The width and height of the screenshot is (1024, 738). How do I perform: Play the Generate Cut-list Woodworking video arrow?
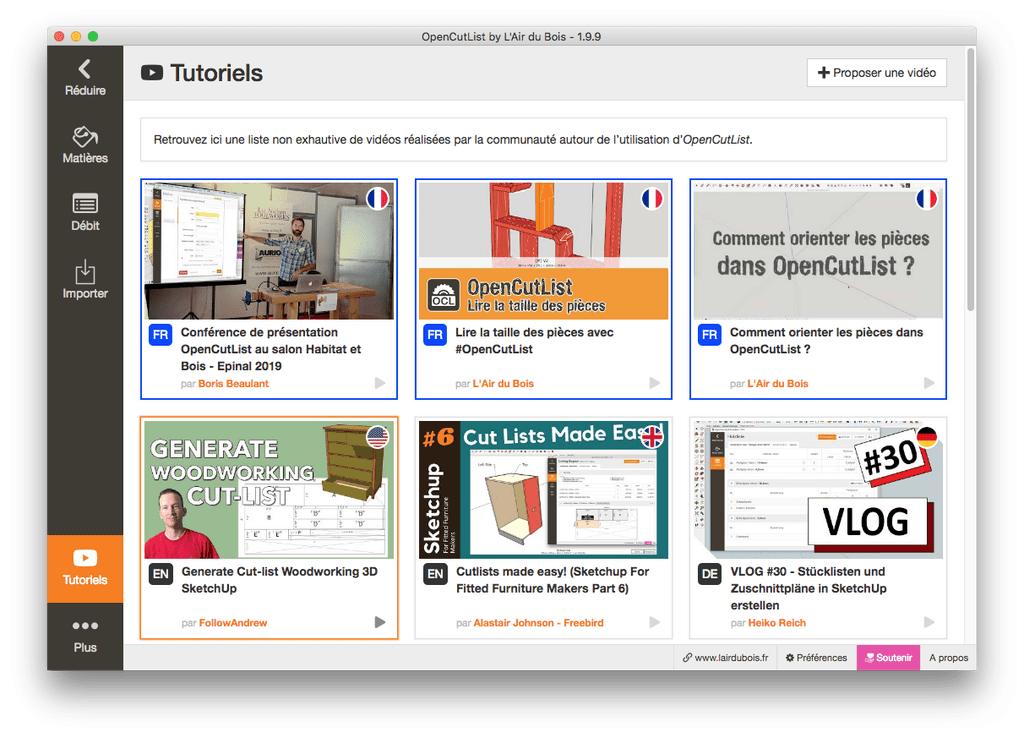tap(380, 622)
